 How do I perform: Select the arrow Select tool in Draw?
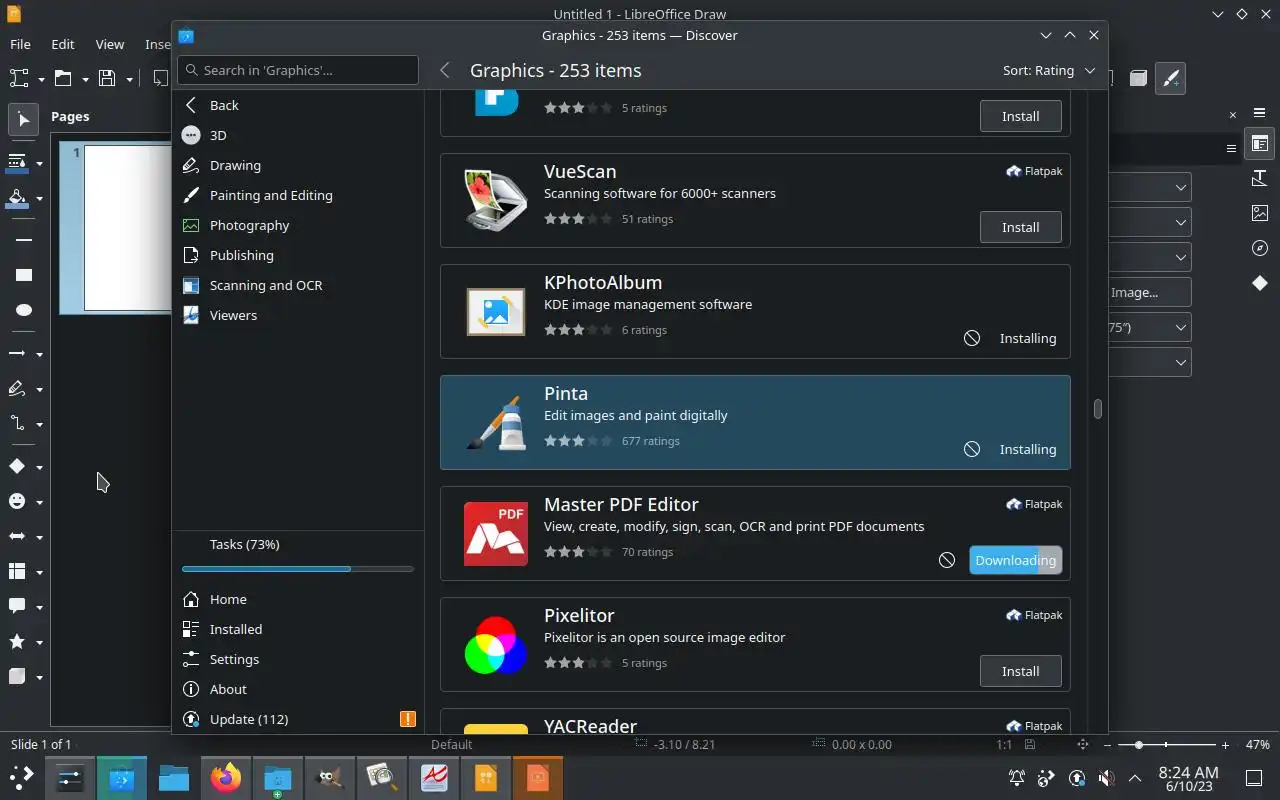pyautogui.click(x=24, y=120)
